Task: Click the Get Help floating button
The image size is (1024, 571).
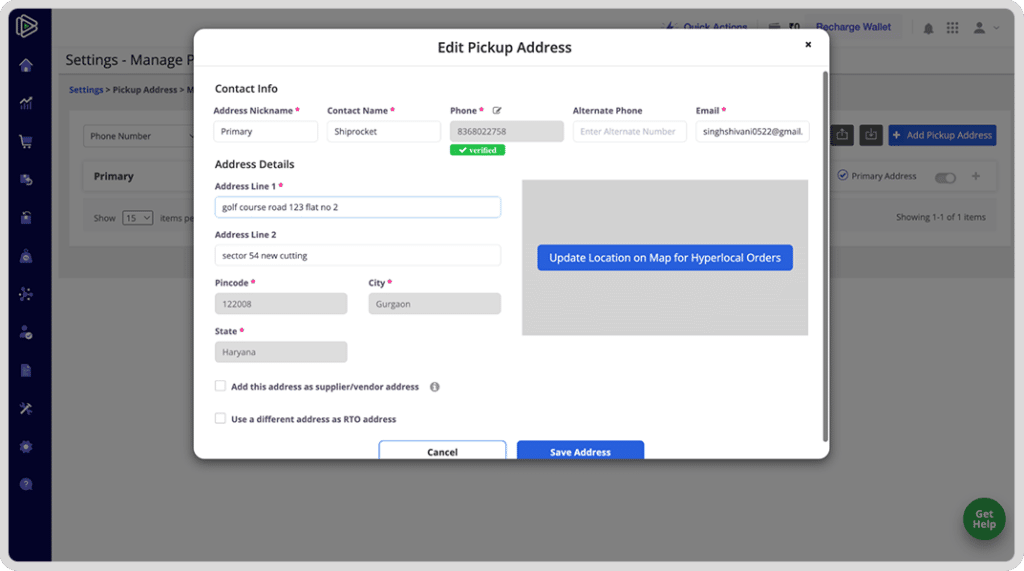Action: tap(984, 519)
